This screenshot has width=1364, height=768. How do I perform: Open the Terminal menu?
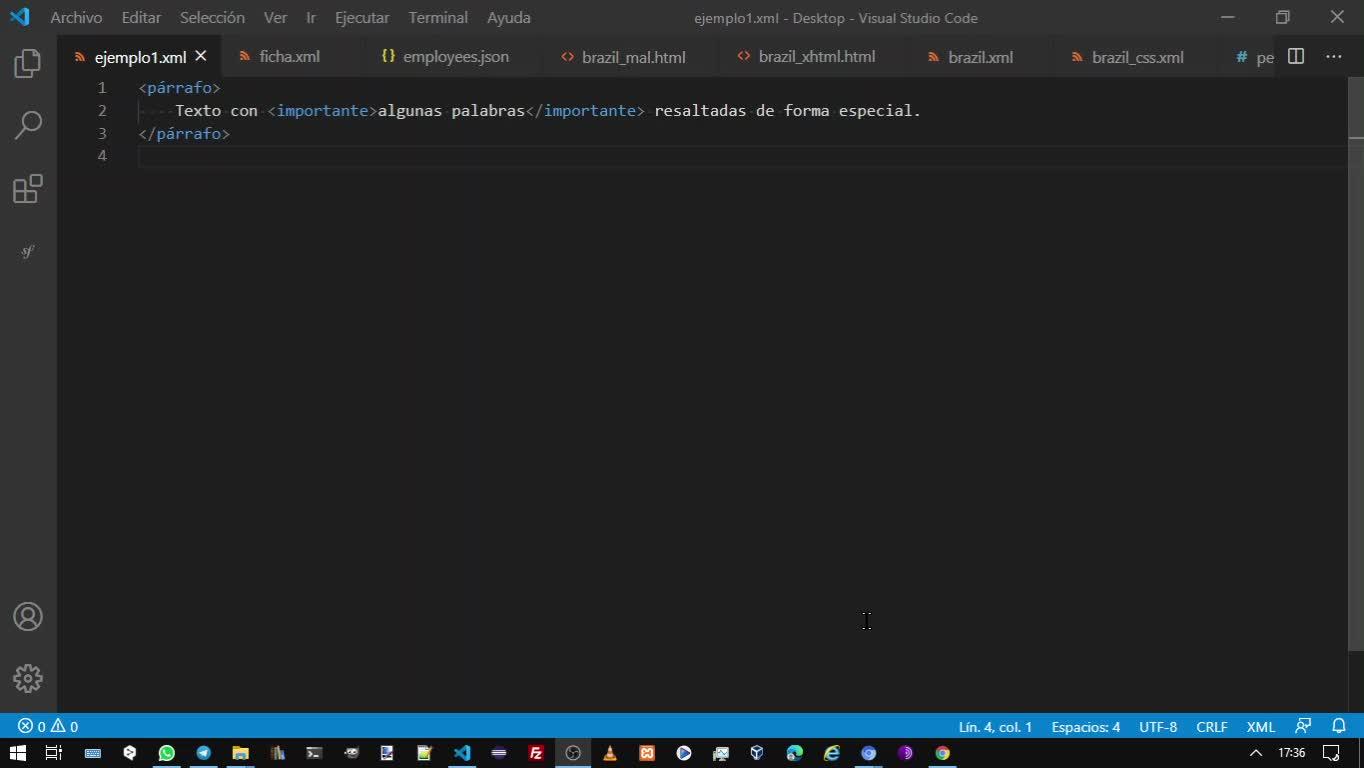438,18
